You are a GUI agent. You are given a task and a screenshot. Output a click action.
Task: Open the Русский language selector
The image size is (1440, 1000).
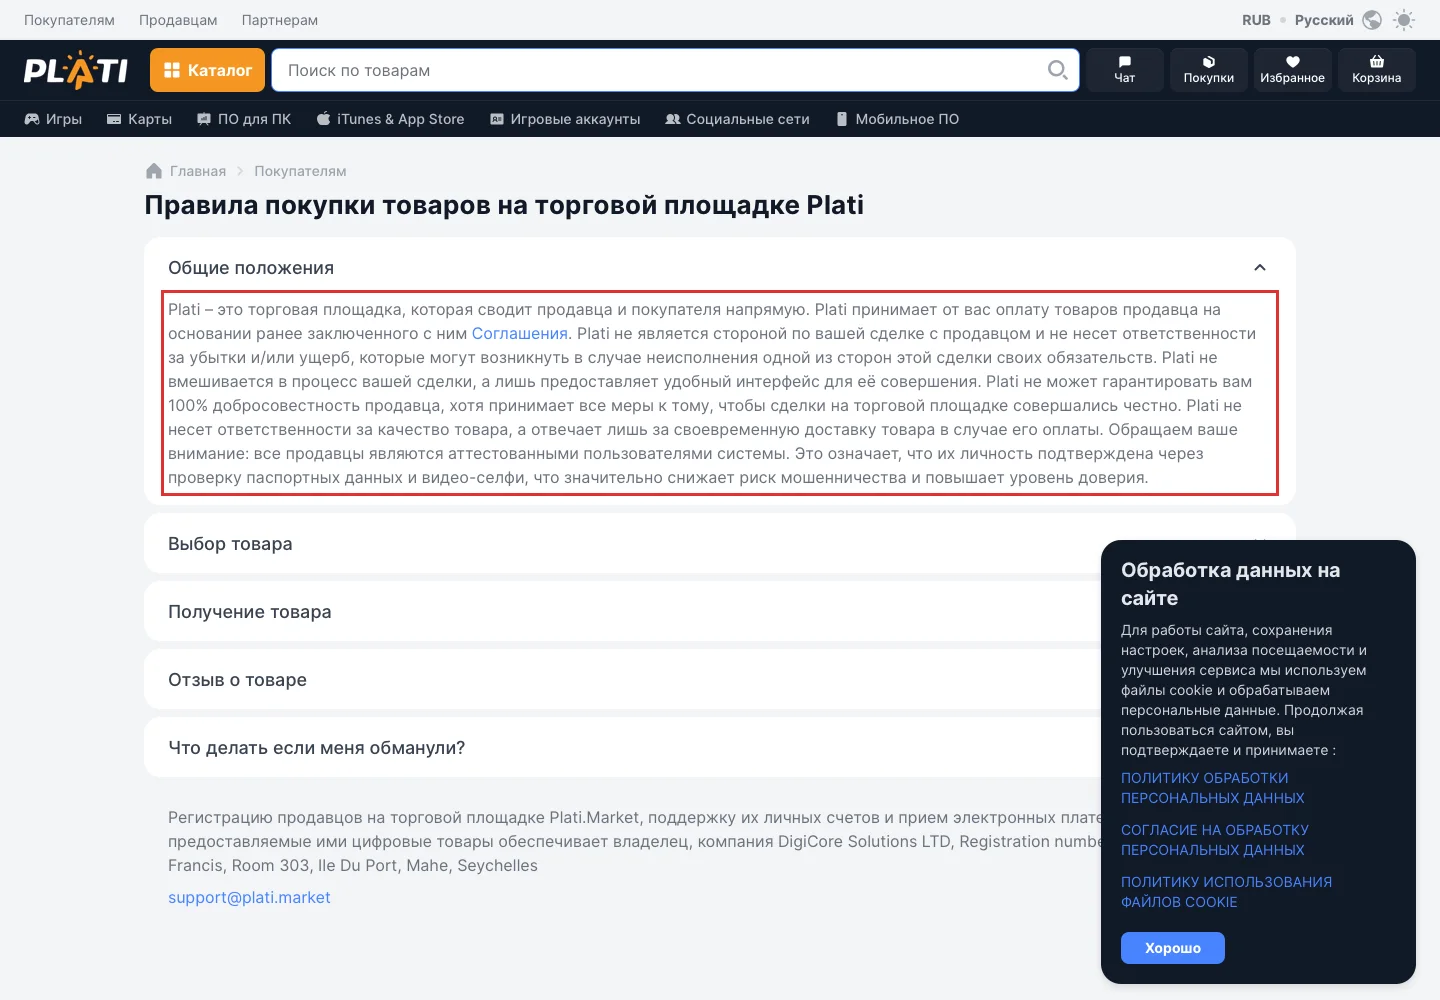pyautogui.click(x=1324, y=20)
